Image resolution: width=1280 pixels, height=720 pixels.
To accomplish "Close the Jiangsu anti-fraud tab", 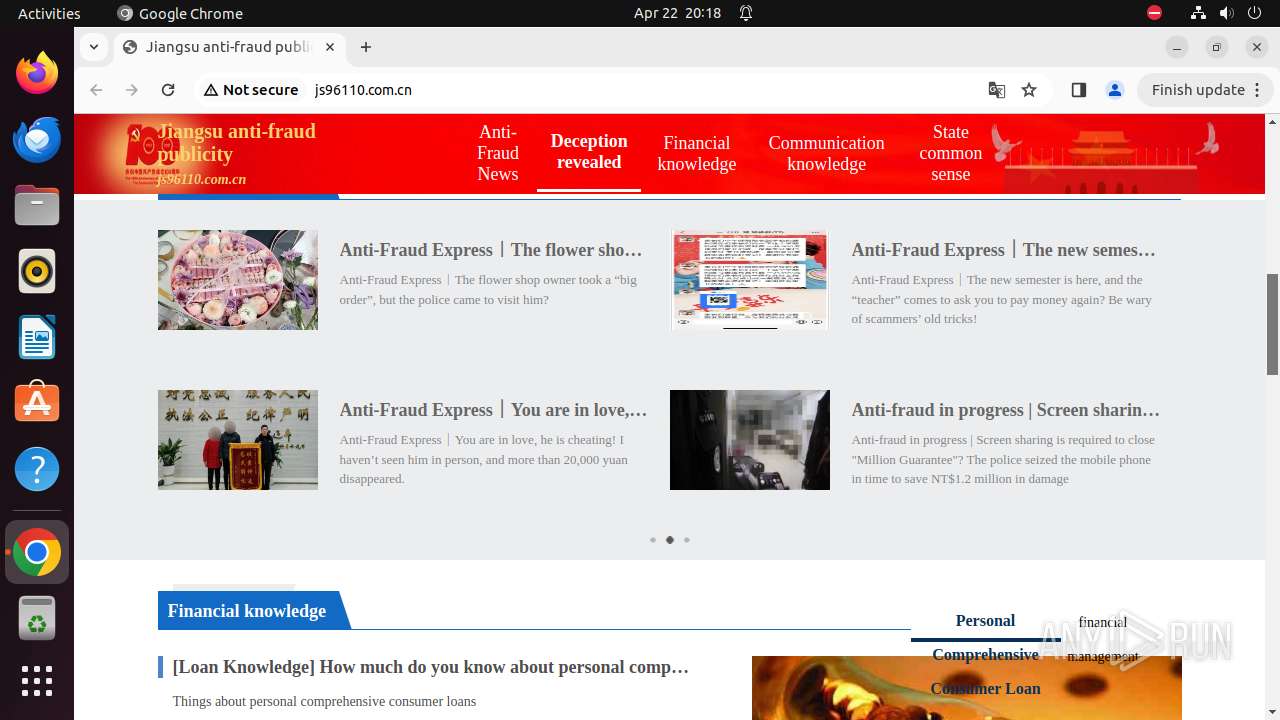I will pyautogui.click(x=330, y=47).
